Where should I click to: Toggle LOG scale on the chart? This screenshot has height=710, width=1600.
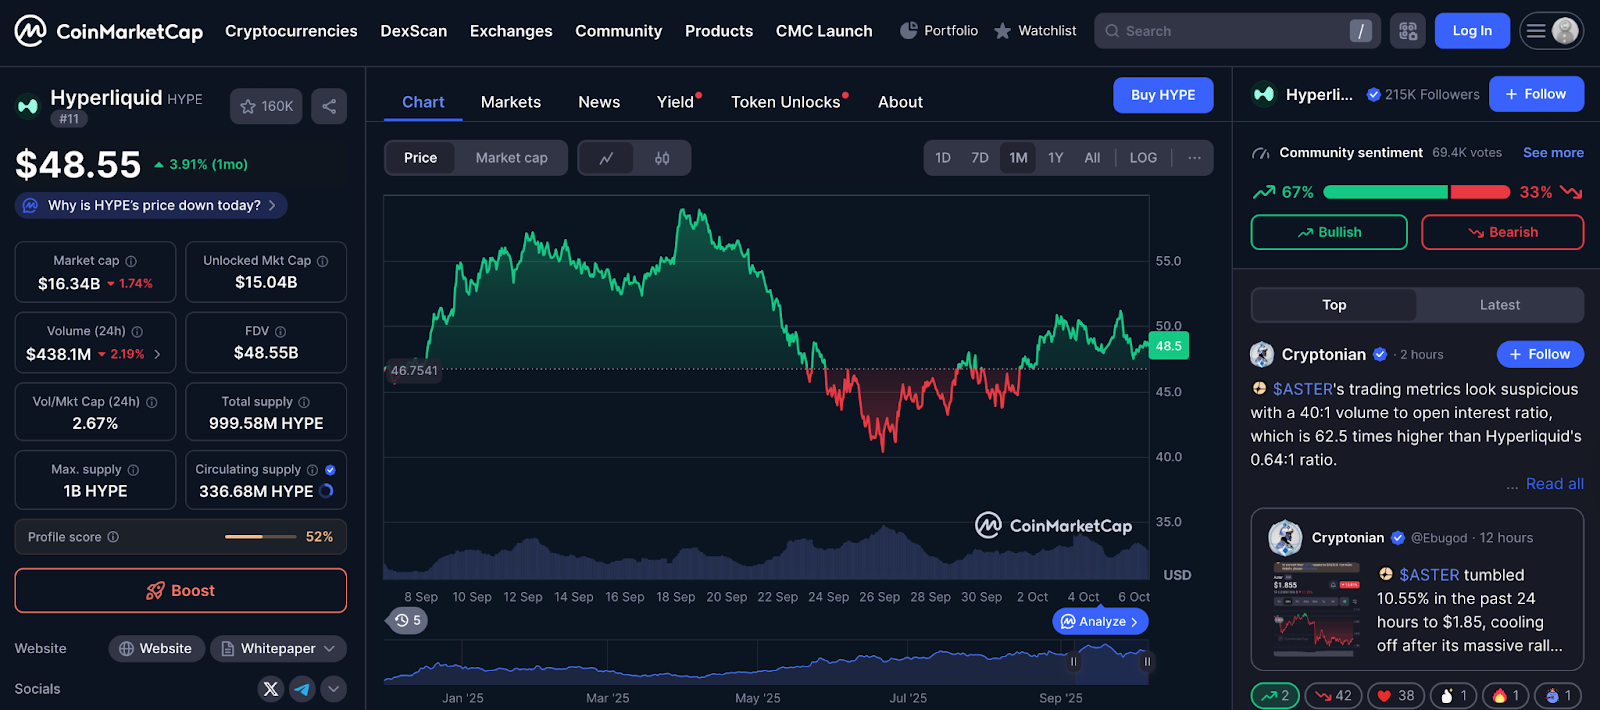pyautogui.click(x=1143, y=158)
